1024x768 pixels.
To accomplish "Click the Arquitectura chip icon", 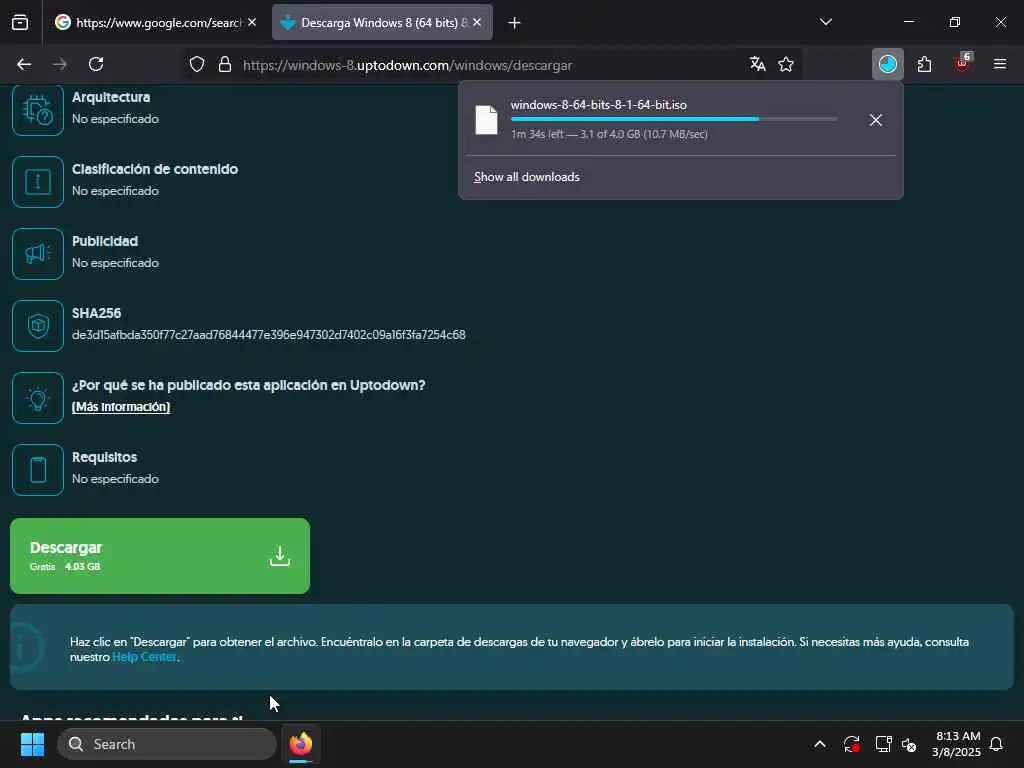I will point(38,110).
